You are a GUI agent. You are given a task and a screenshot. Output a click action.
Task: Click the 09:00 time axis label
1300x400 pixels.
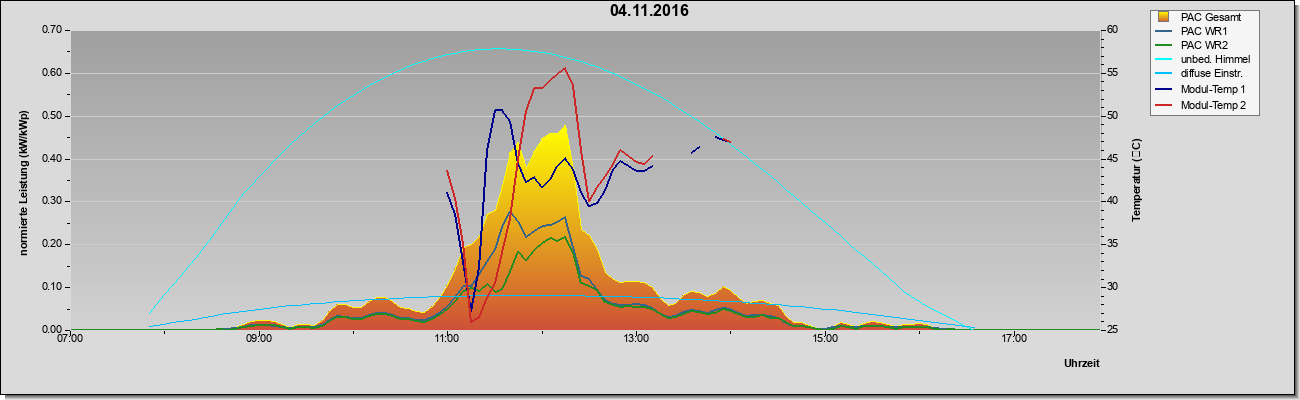(258, 339)
